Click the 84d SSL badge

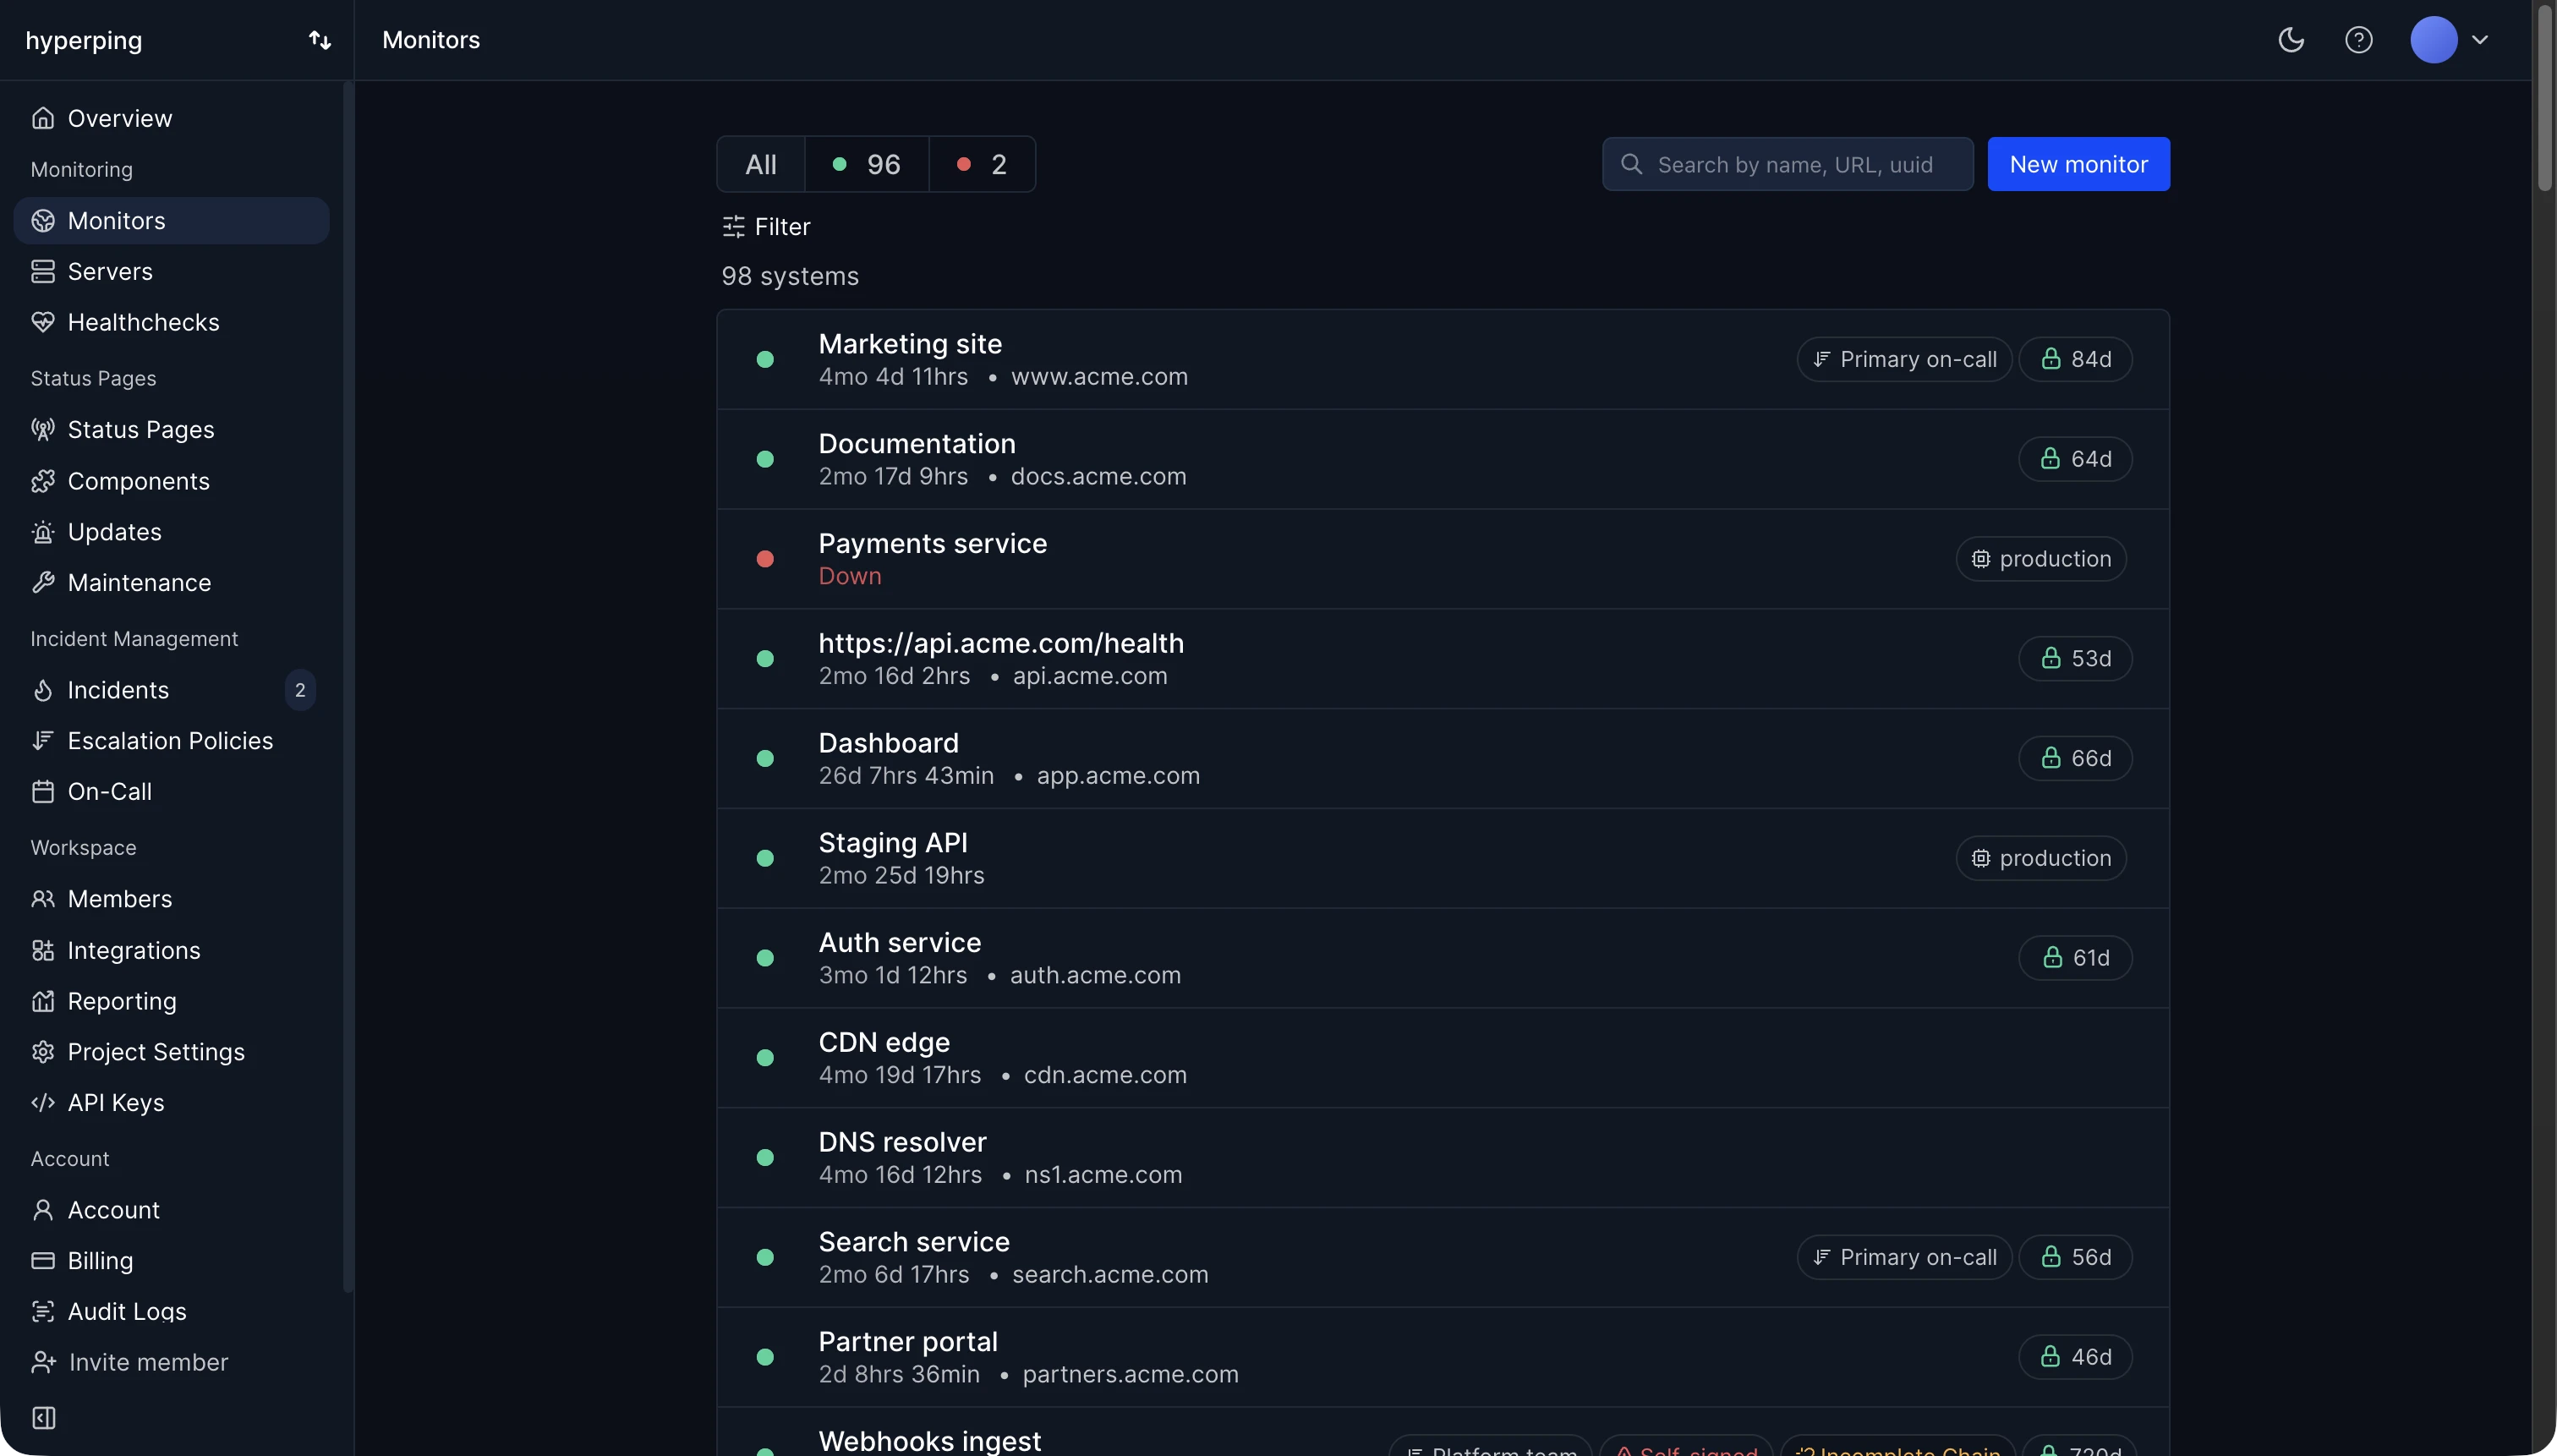coord(2075,359)
